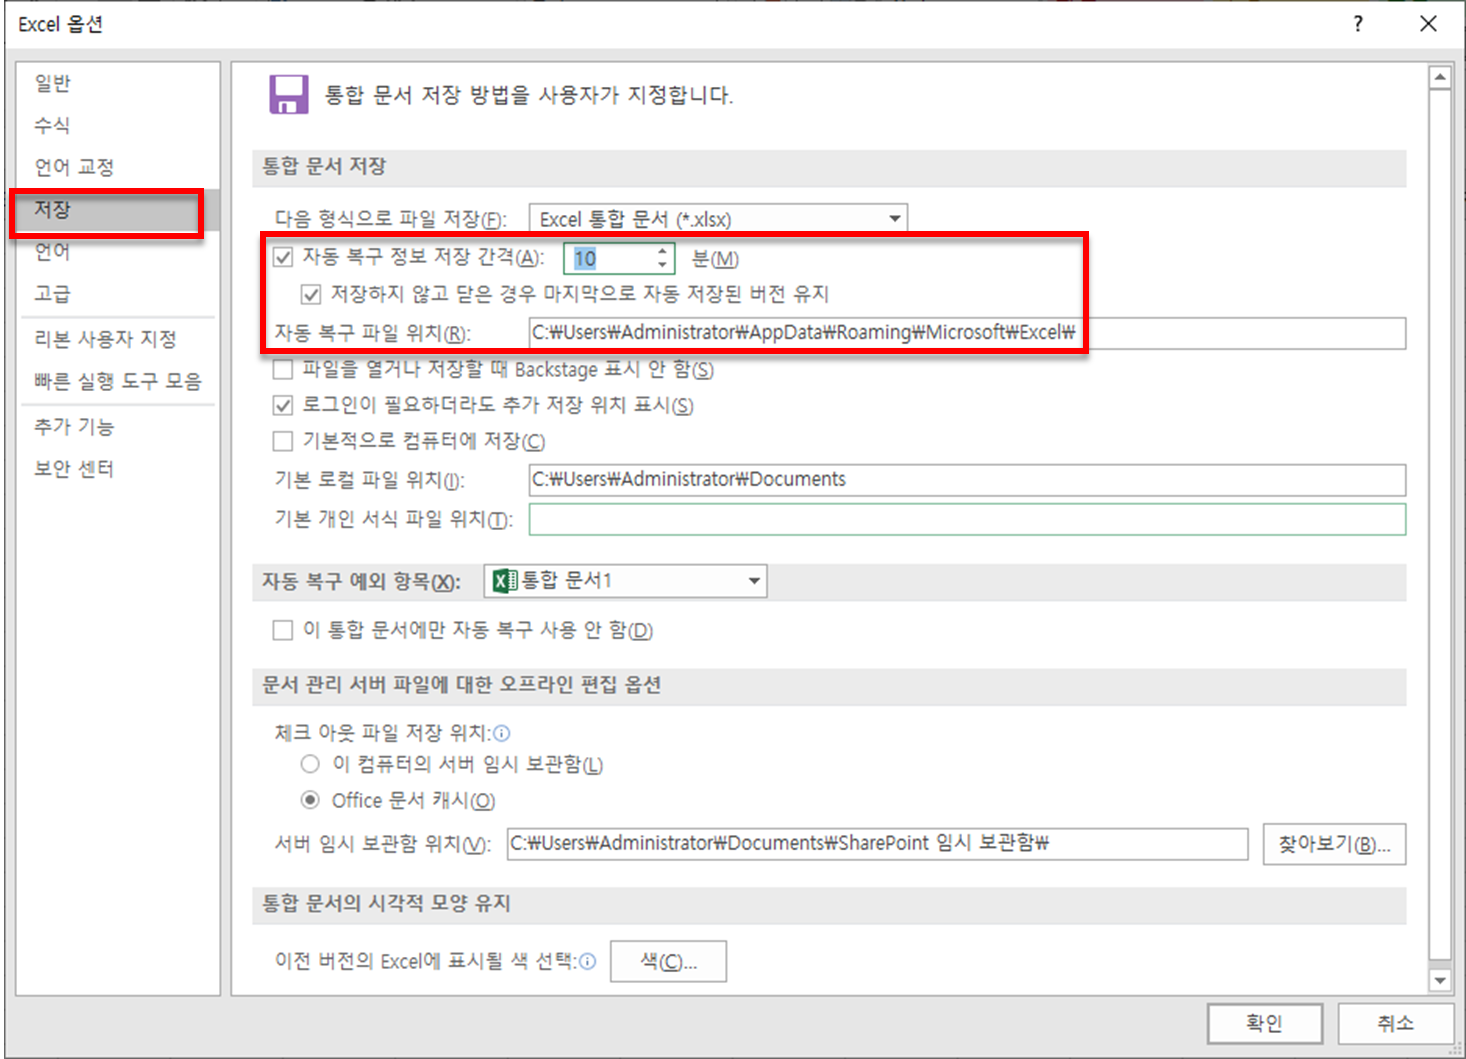Image resolution: width=1466 pixels, height=1059 pixels.
Task: Click the 기본 개인 서식 파일 위치 field
Action: pos(967,519)
